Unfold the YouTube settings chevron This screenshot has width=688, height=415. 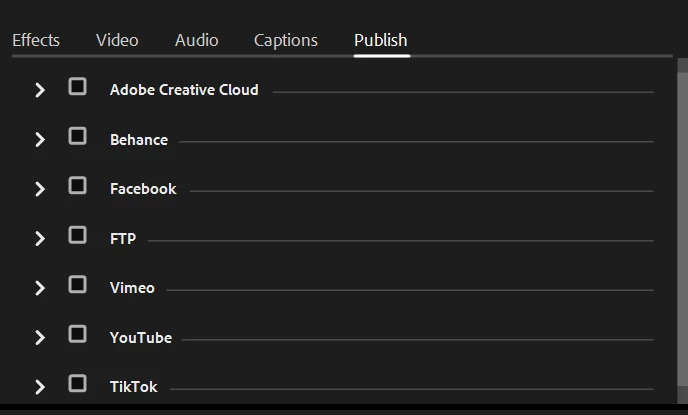[x=40, y=338]
